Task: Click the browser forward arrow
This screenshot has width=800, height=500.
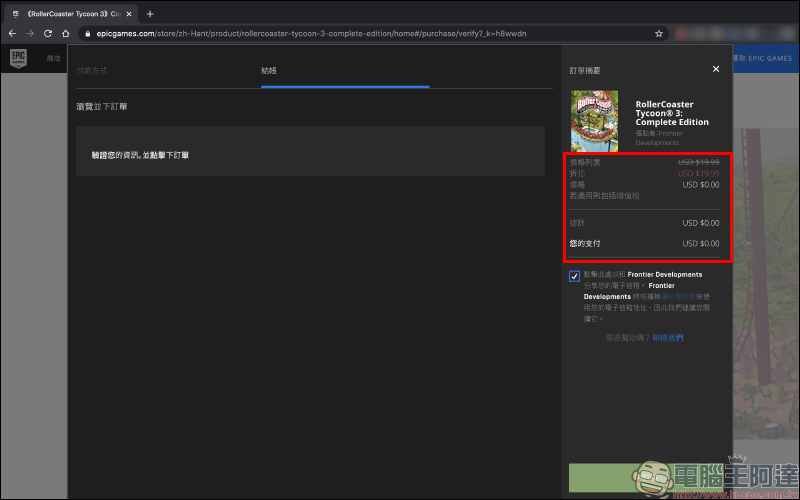Action: tap(30, 33)
